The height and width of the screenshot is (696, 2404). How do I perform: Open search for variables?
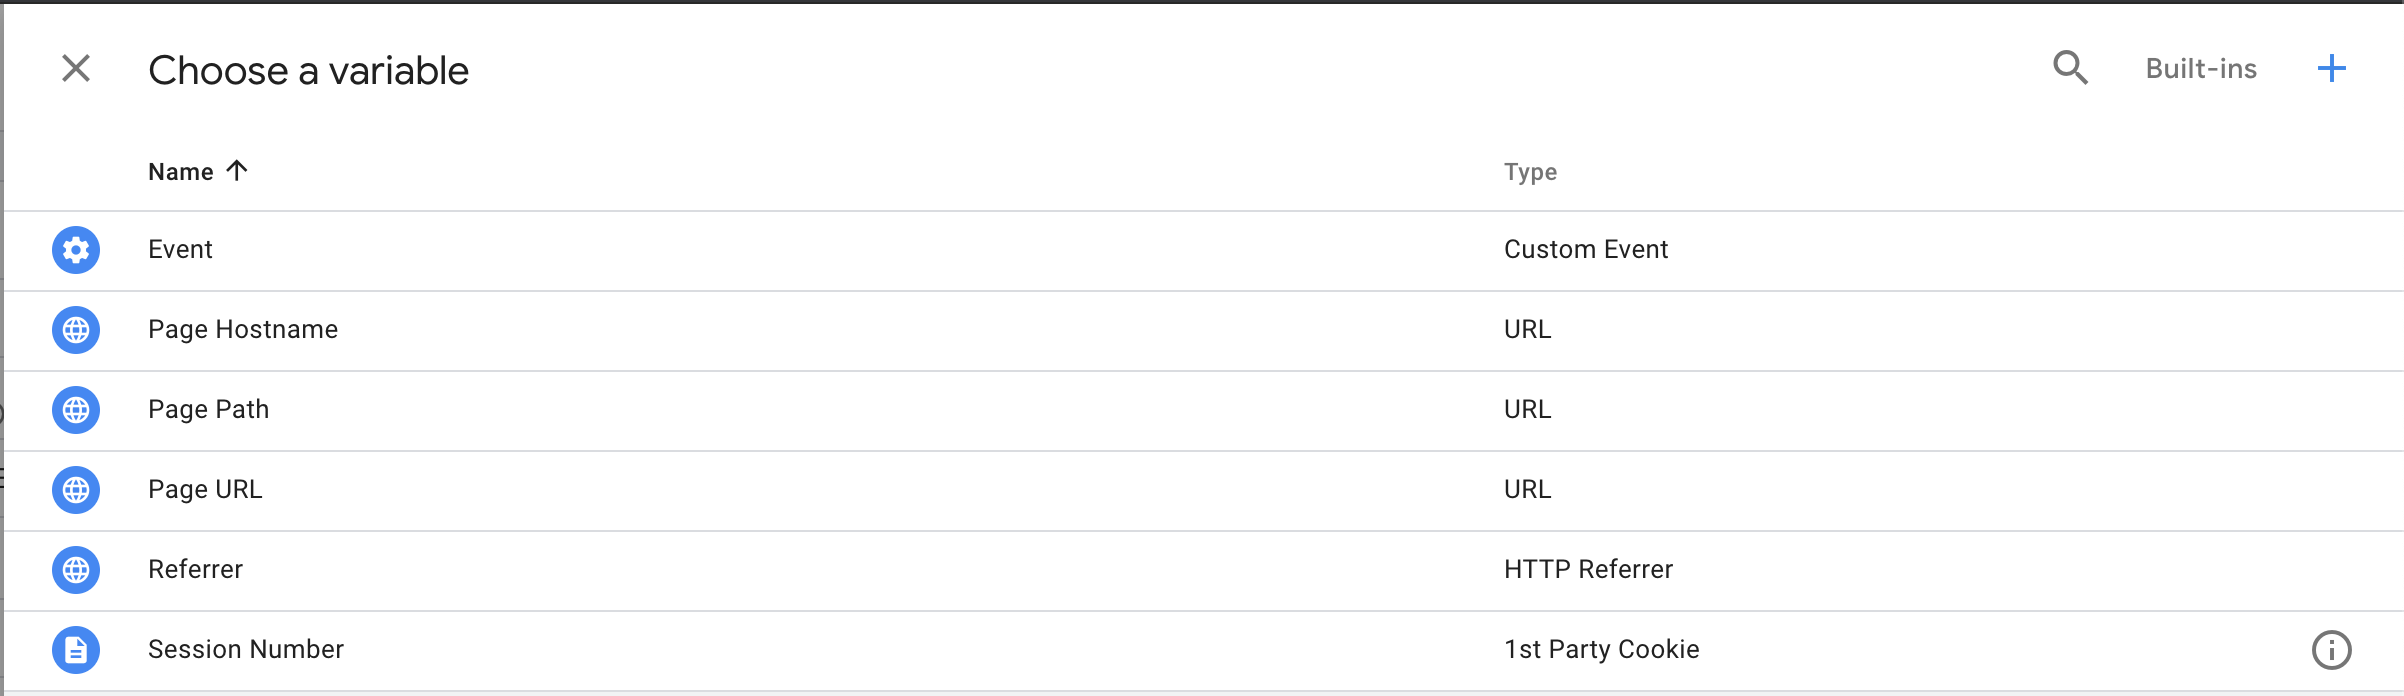[x=2070, y=68]
